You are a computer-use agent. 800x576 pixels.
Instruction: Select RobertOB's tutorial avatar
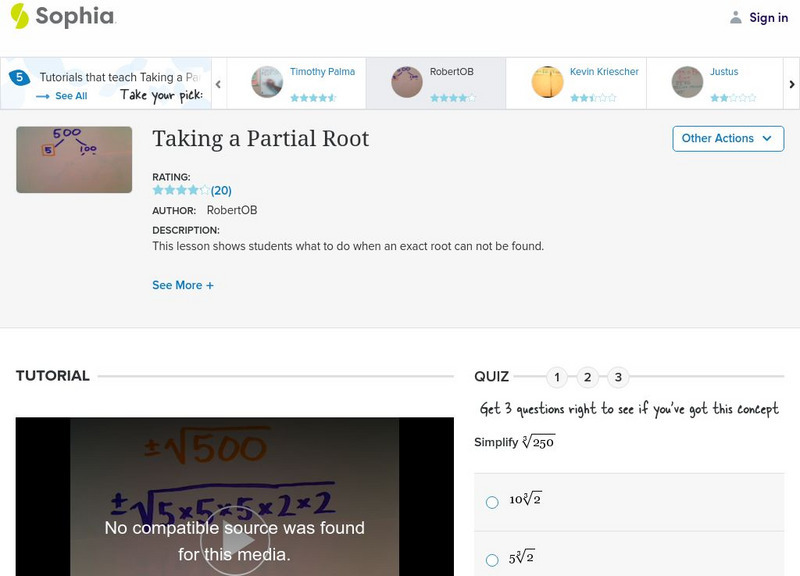point(406,80)
